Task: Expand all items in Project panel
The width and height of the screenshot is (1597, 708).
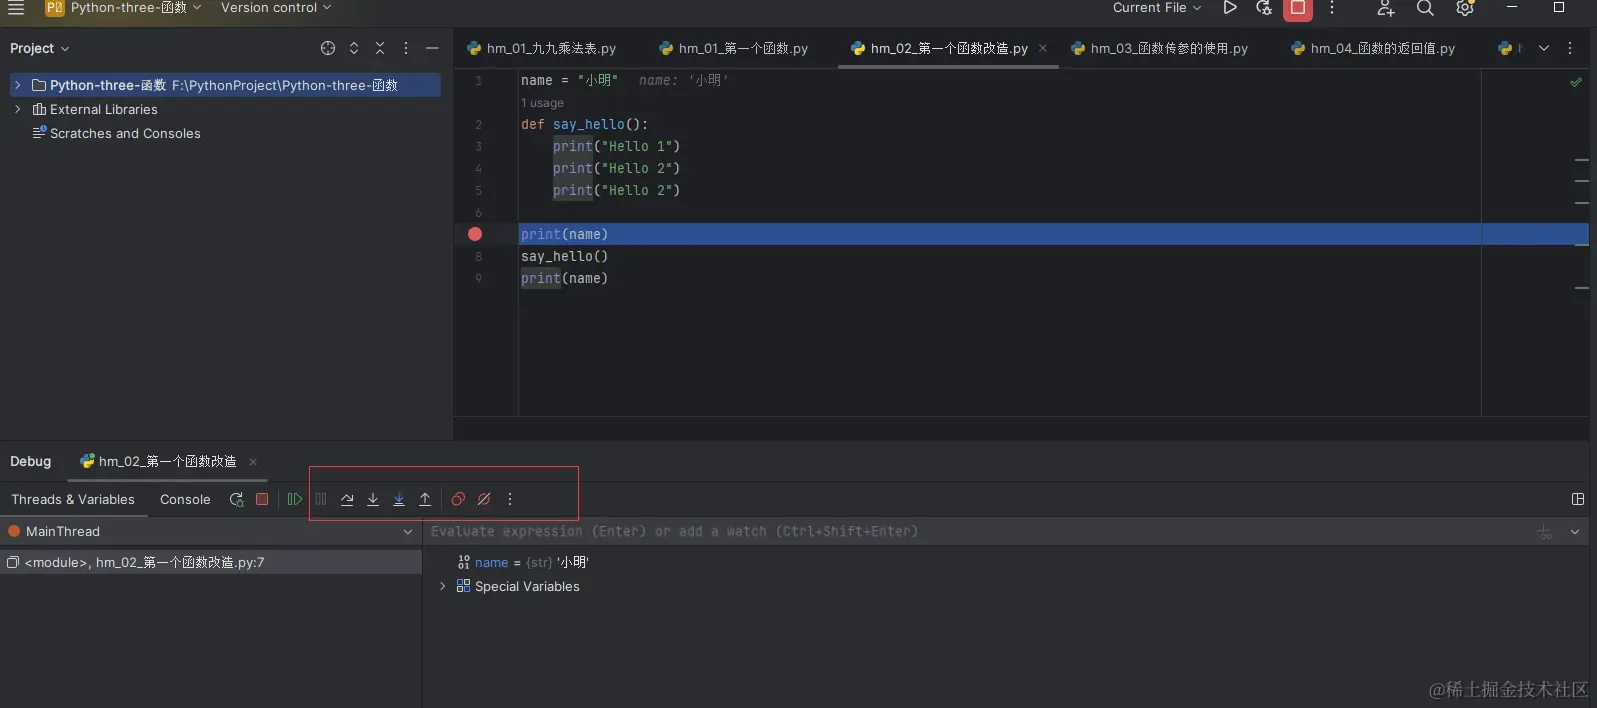Action: (354, 48)
